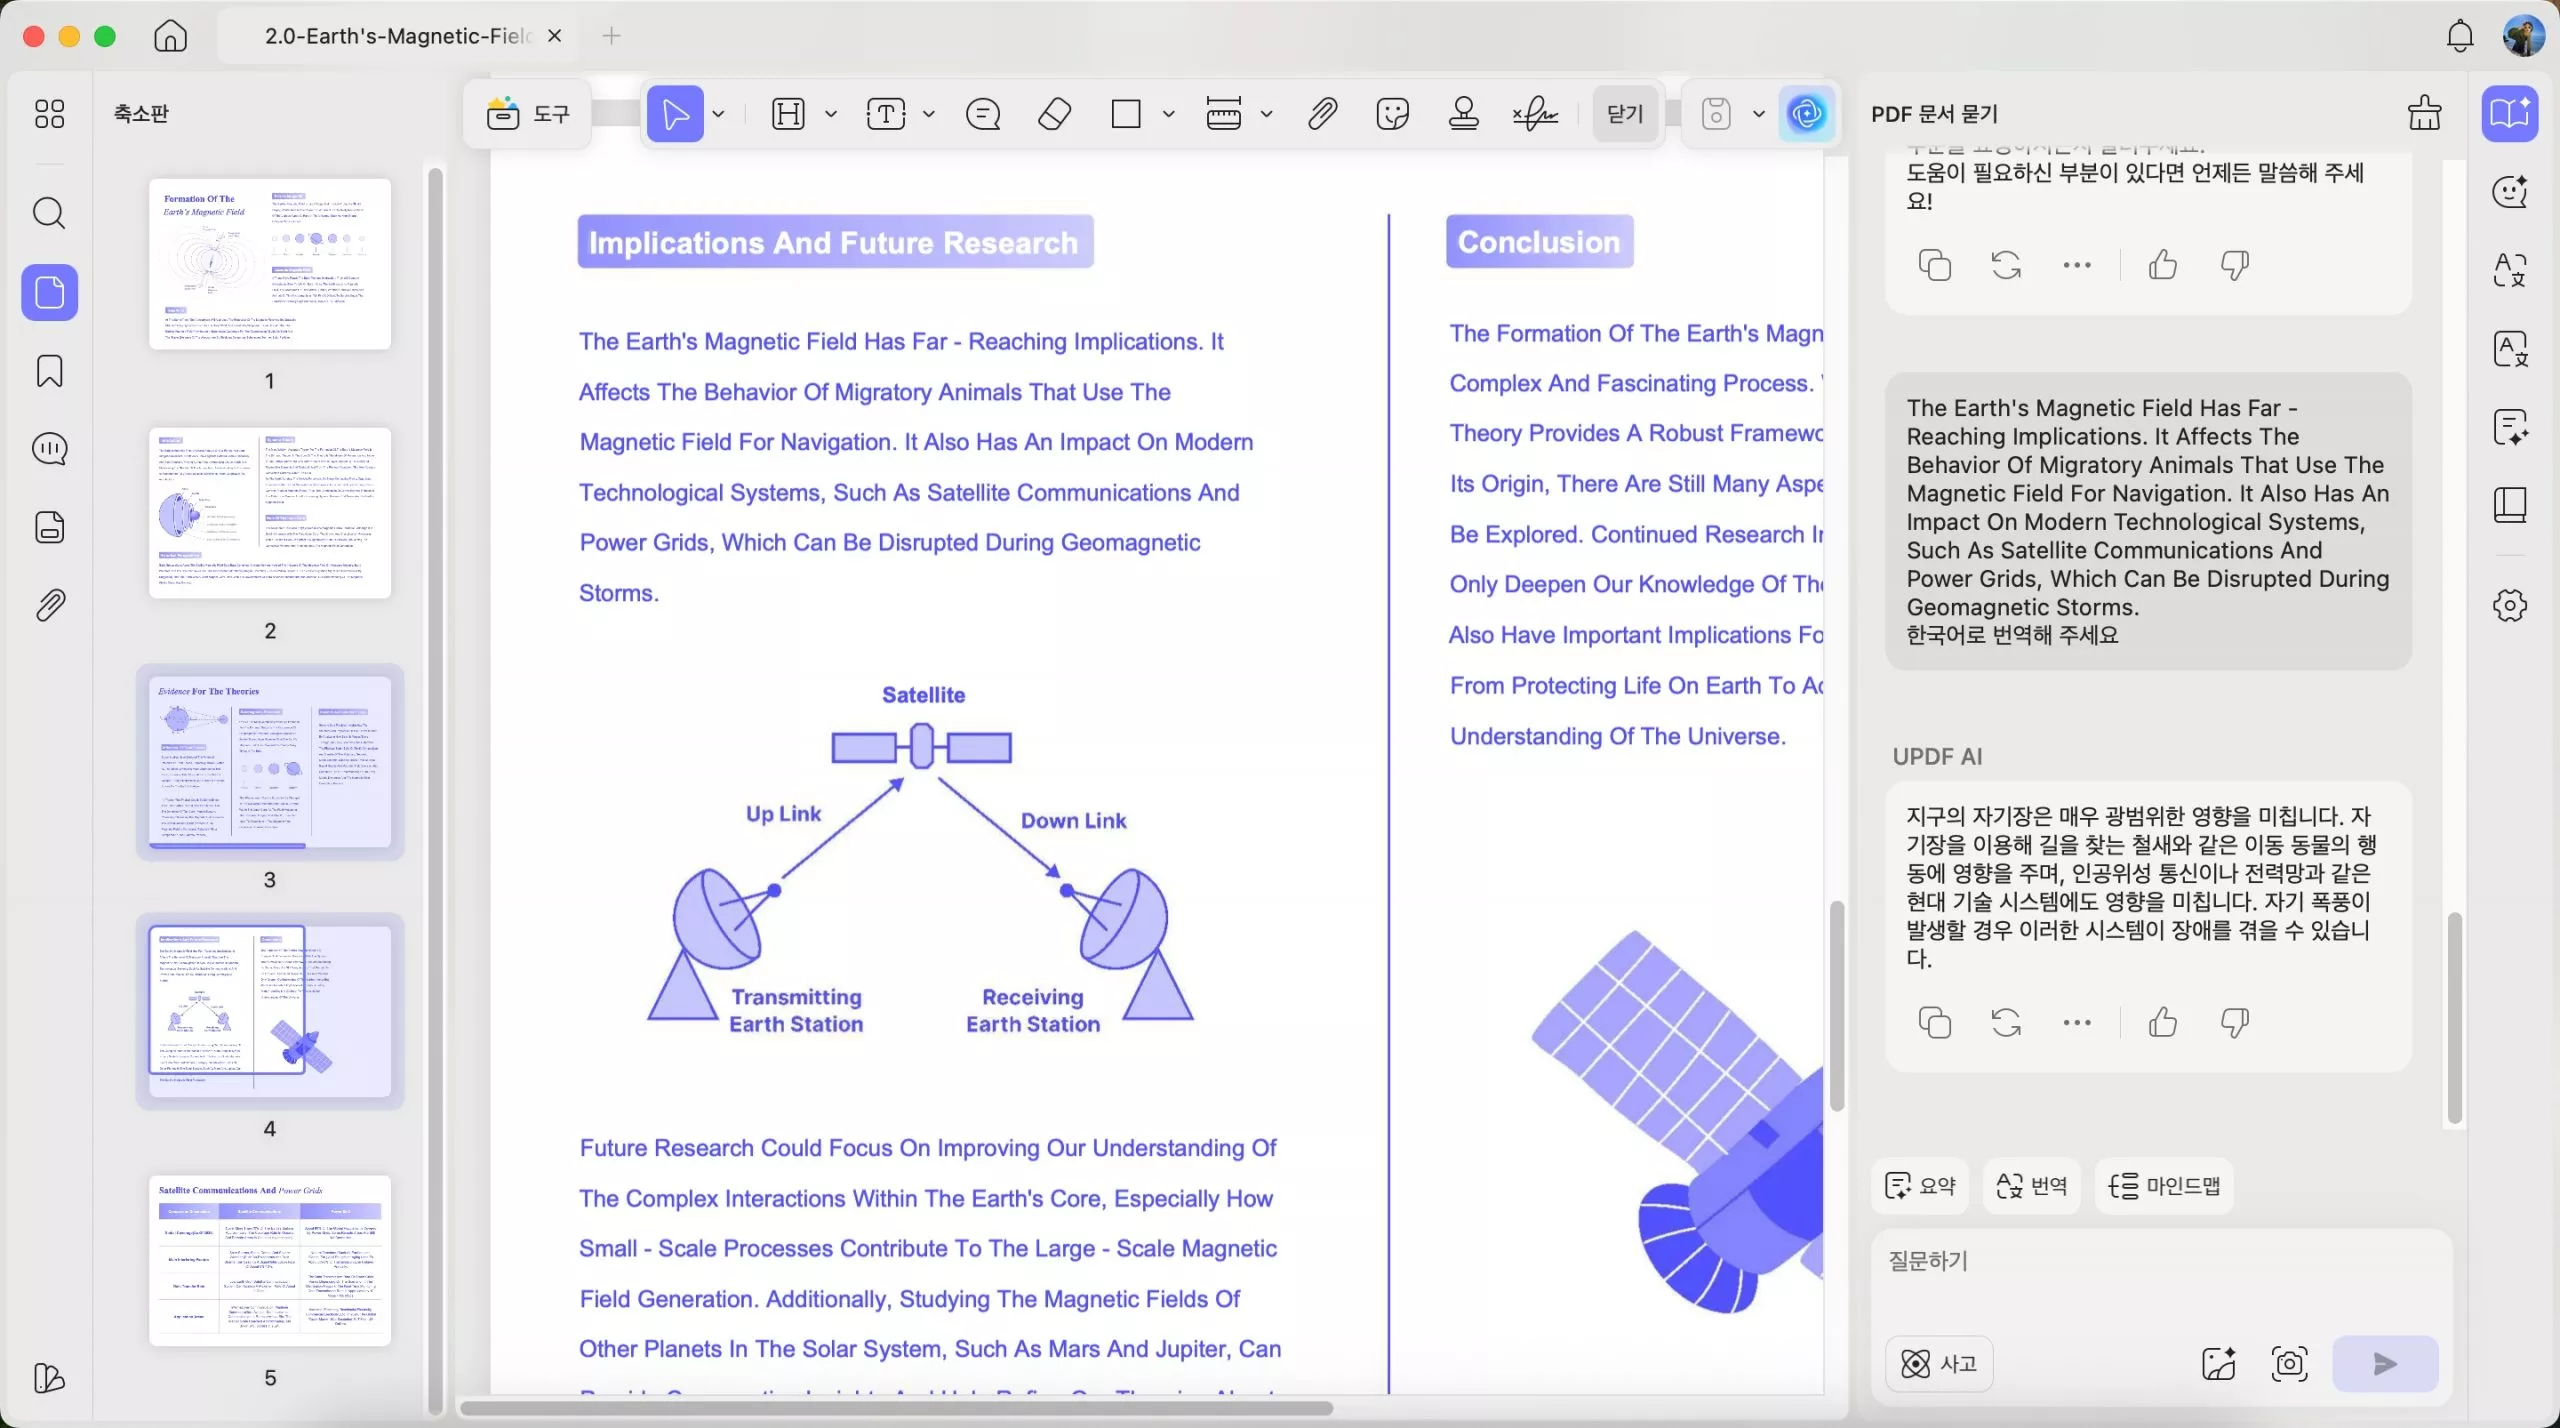
Task: Toggle the 사고 thinking mode button
Action: (1938, 1363)
